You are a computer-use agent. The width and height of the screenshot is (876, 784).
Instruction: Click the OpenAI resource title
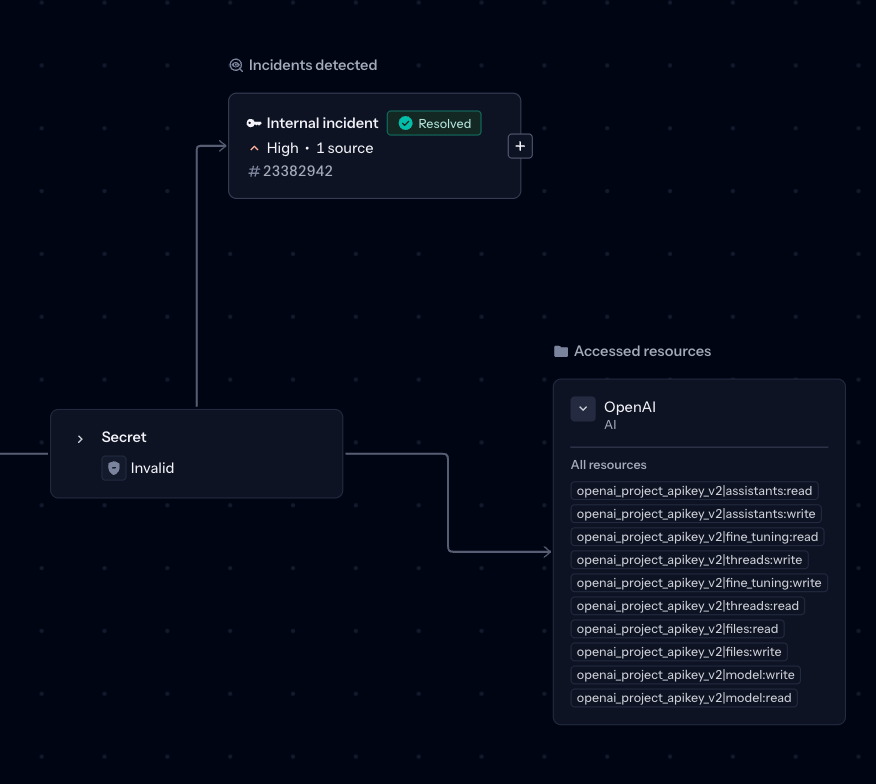[630, 407]
